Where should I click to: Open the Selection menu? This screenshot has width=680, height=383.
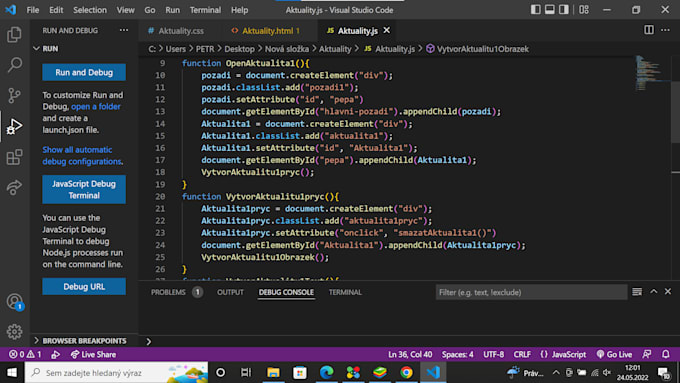90,10
